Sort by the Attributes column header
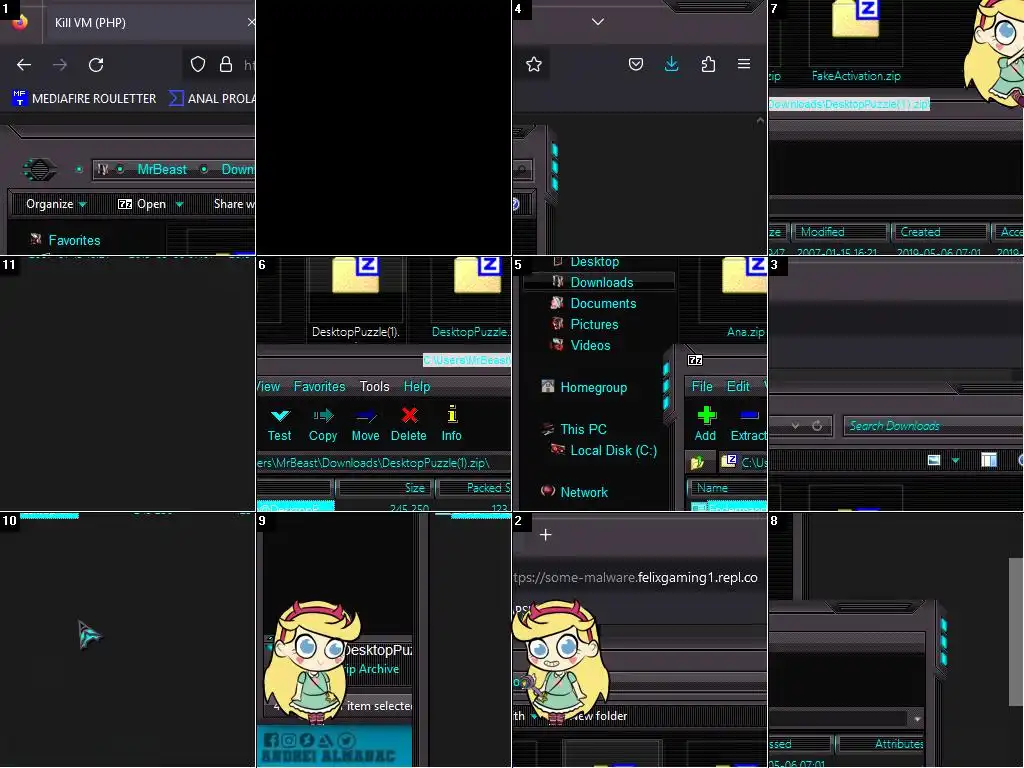Screen dimensions: 1024x768 coord(882,744)
